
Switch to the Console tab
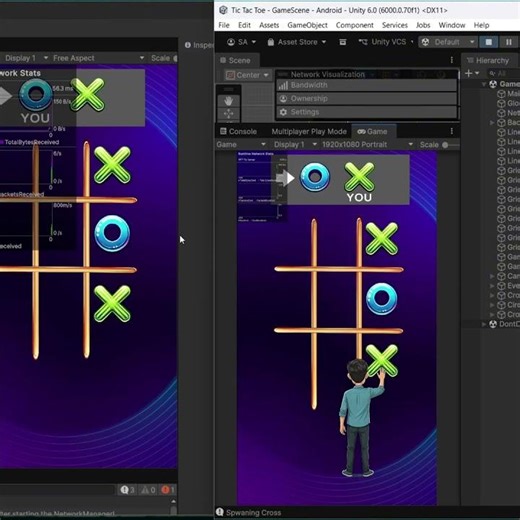[239, 132]
